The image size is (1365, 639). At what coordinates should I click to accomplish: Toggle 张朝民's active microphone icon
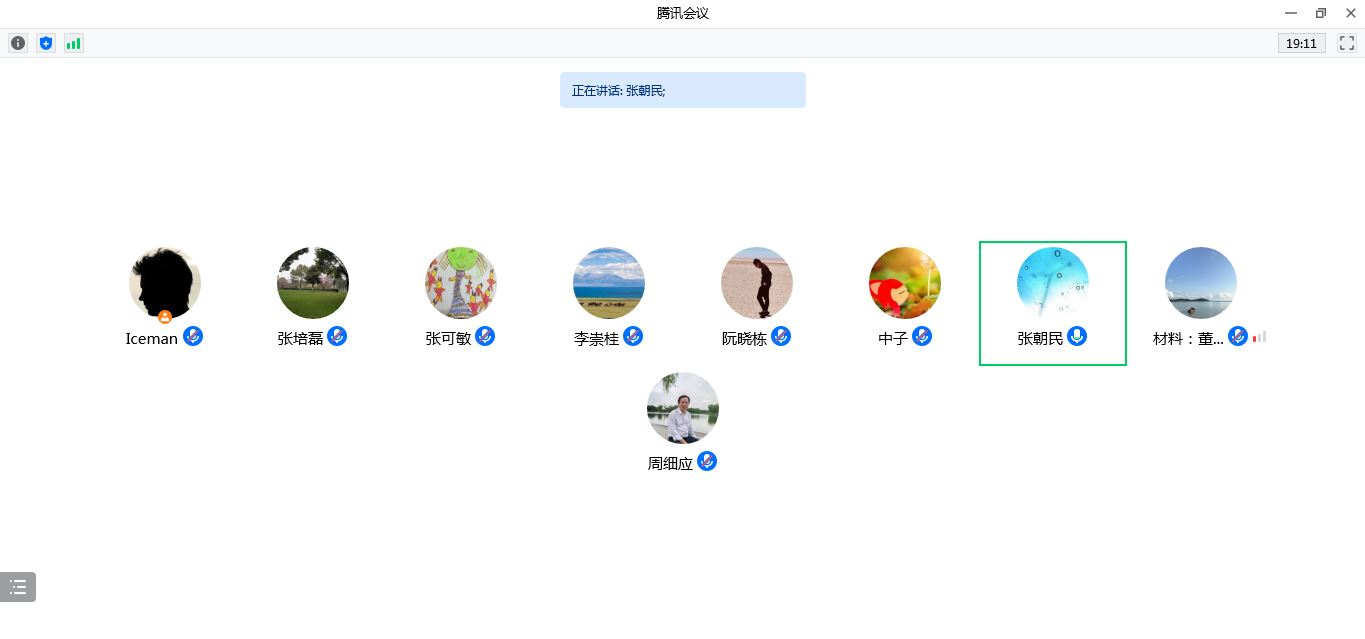tap(1077, 337)
